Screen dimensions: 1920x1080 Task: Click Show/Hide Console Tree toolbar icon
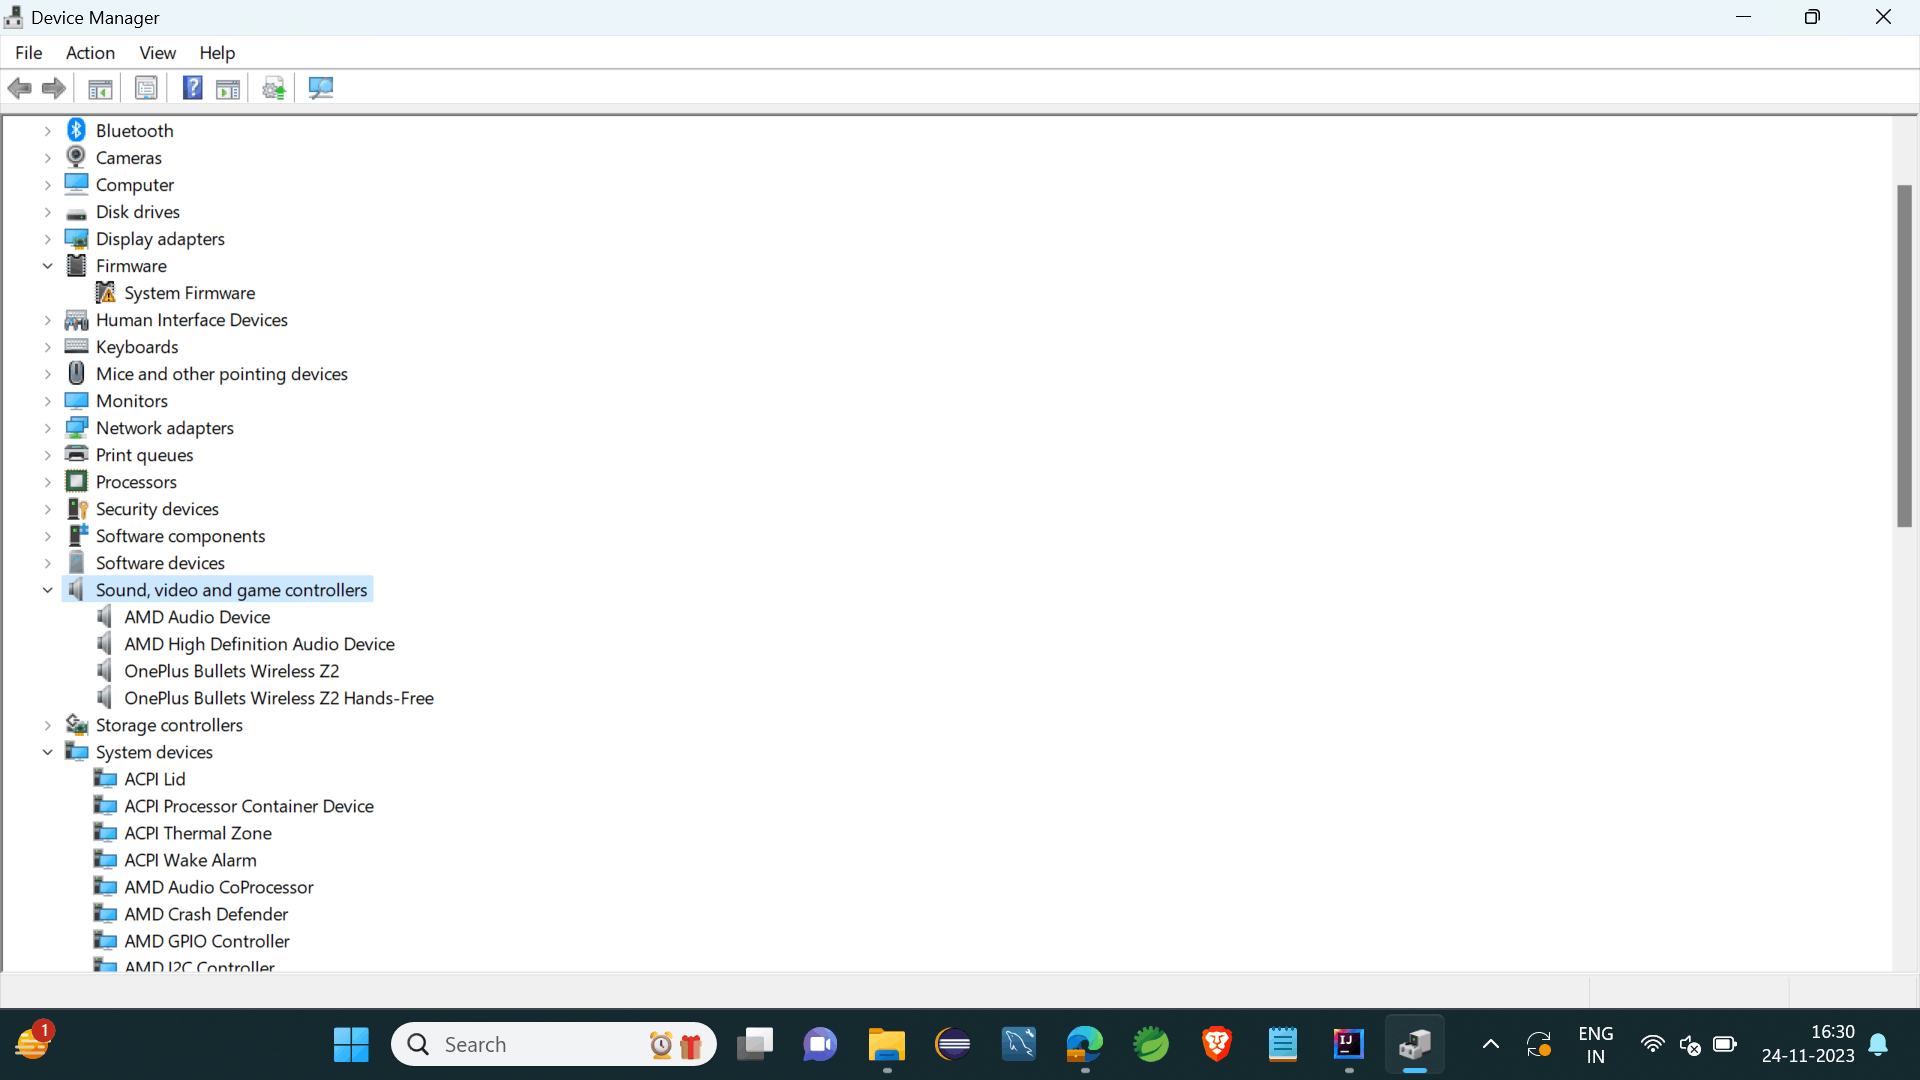(100, 88)
